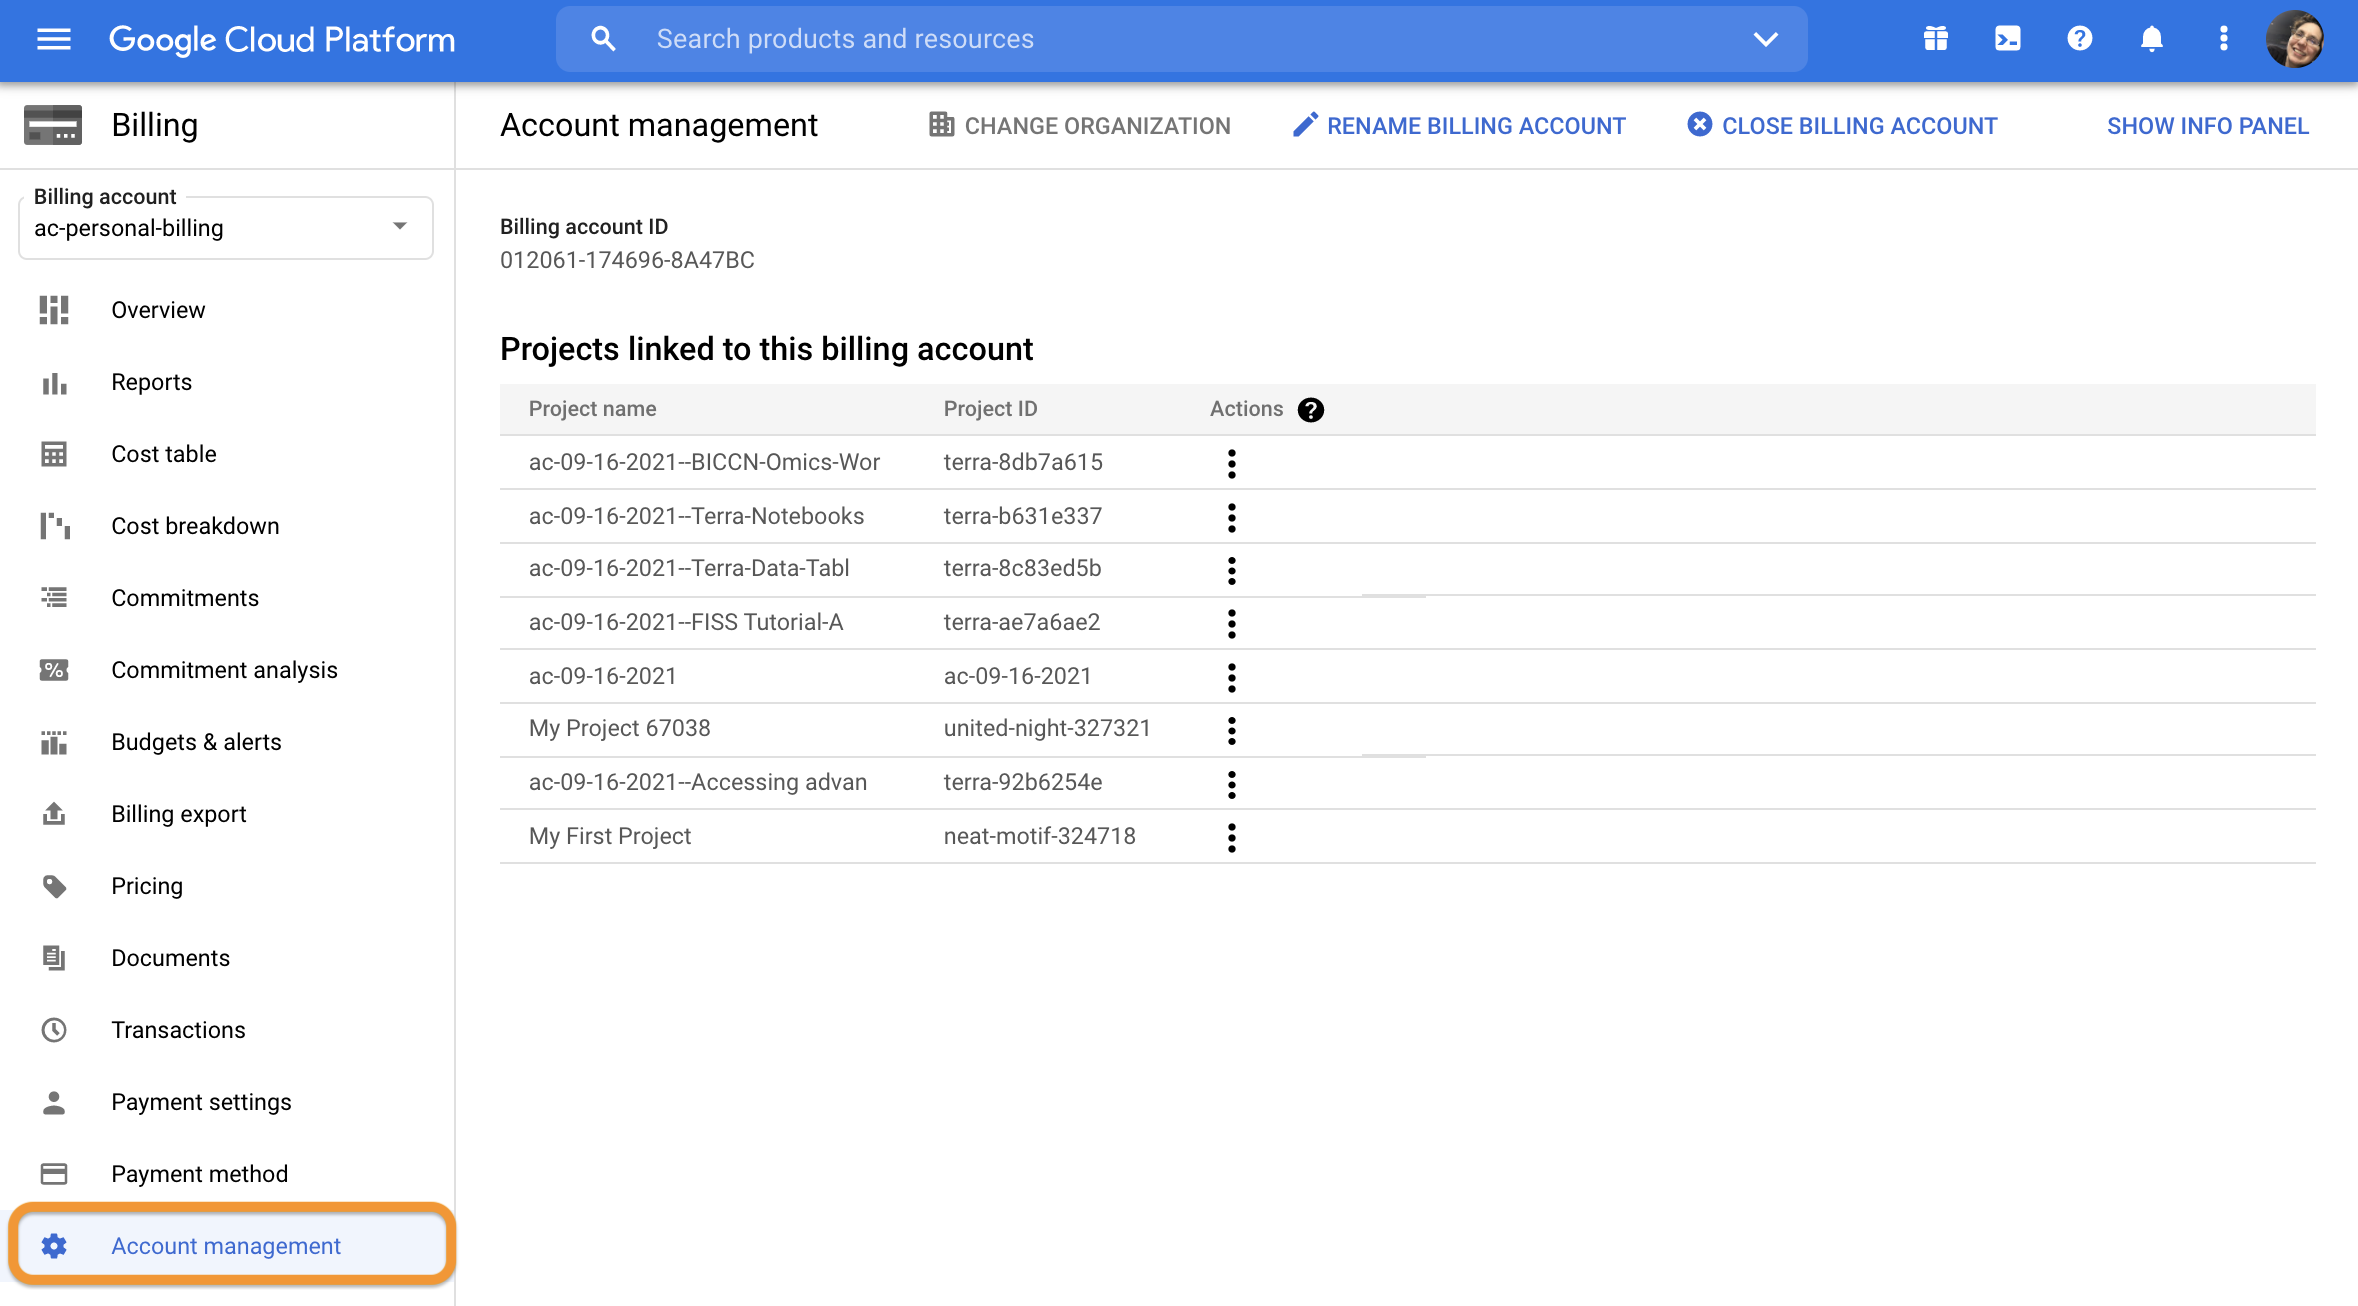The width and height of the screenshot is (2358, 1306).
Task: Open Payment settings page
Action: (201, 1102)
